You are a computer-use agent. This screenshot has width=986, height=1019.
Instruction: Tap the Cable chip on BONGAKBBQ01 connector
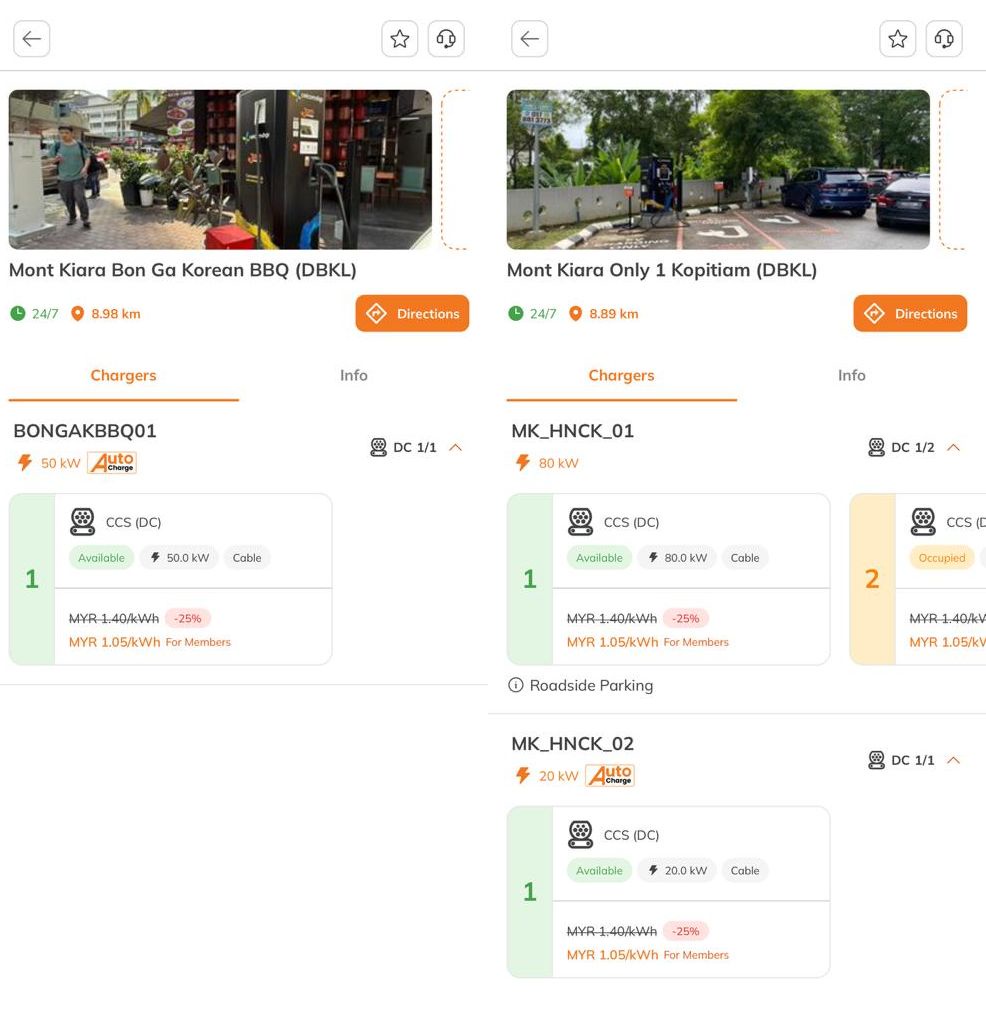pyautogui.click(x=247, y=558)
